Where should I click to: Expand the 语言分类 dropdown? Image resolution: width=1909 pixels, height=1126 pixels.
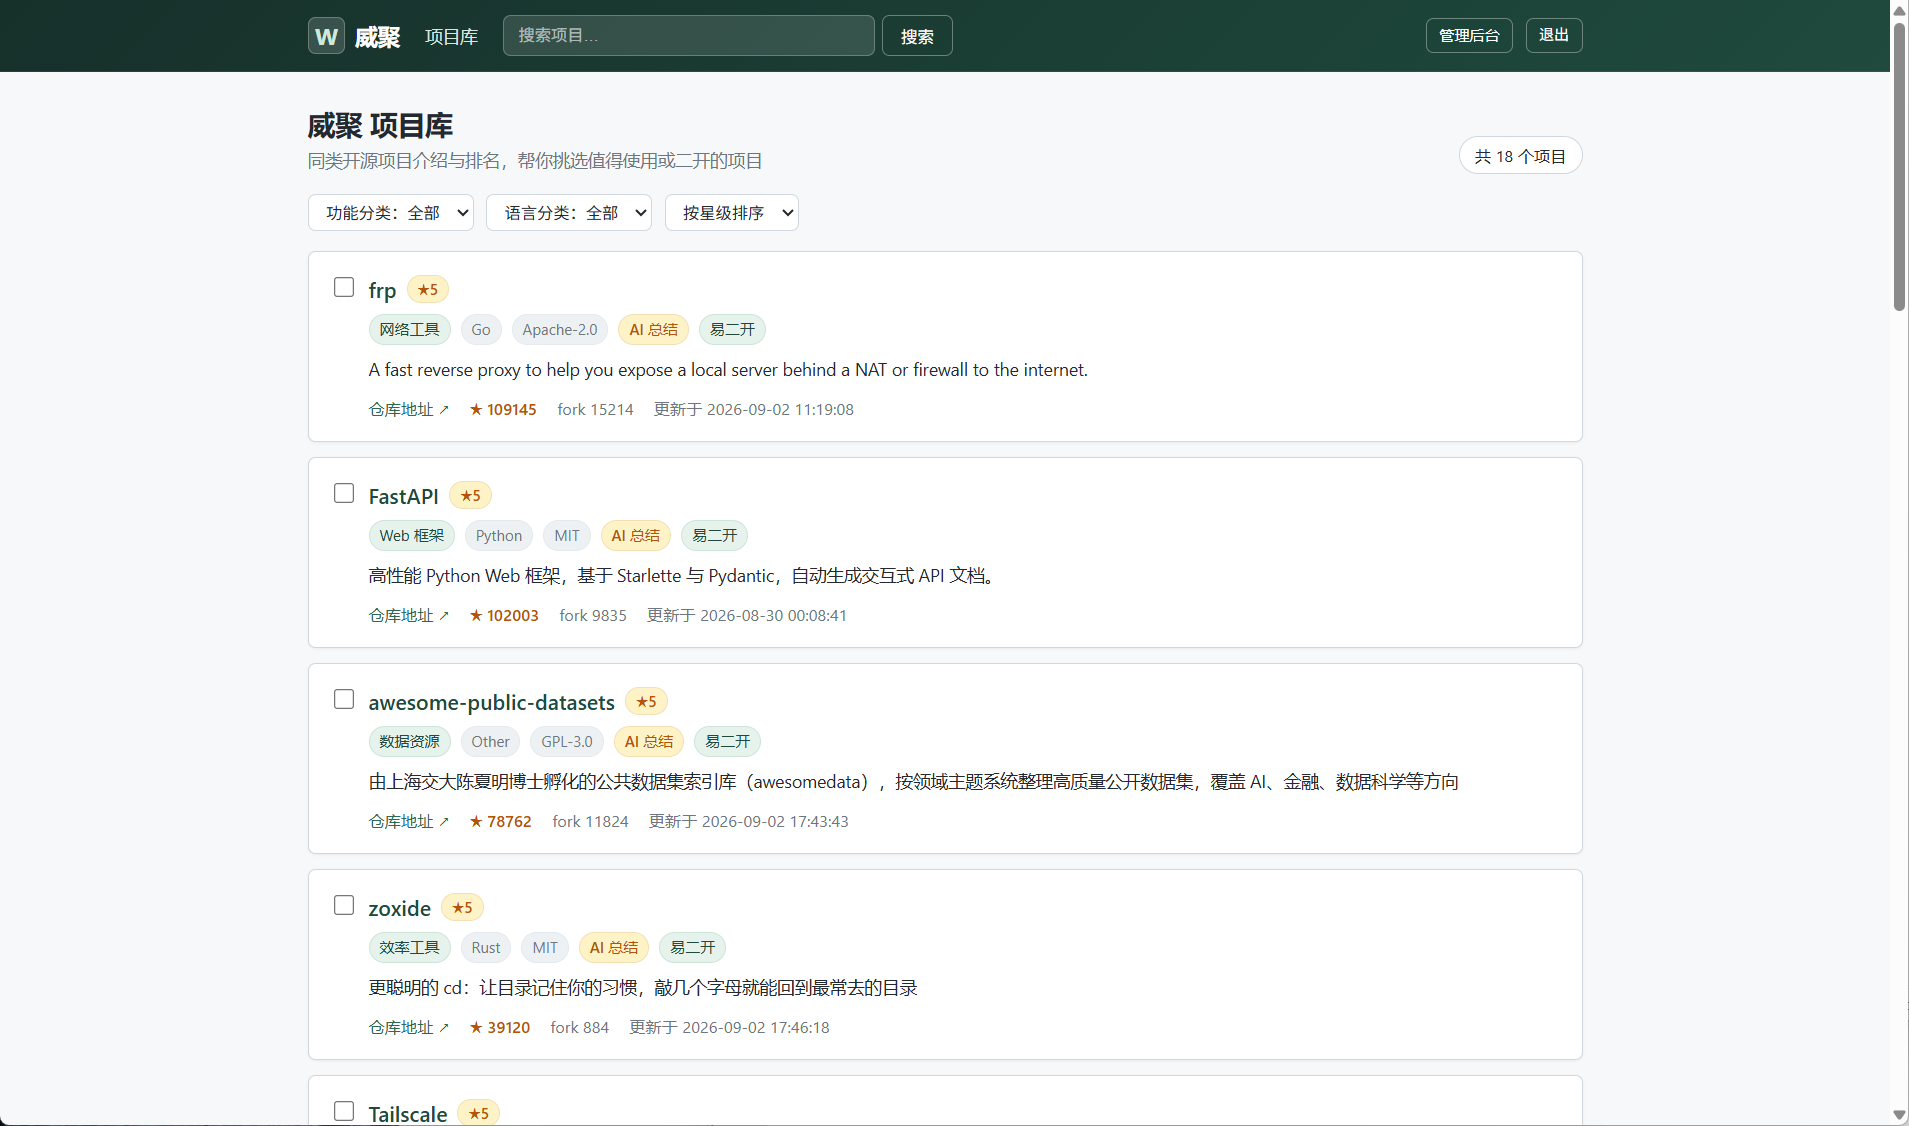click(x=569, y=213)
